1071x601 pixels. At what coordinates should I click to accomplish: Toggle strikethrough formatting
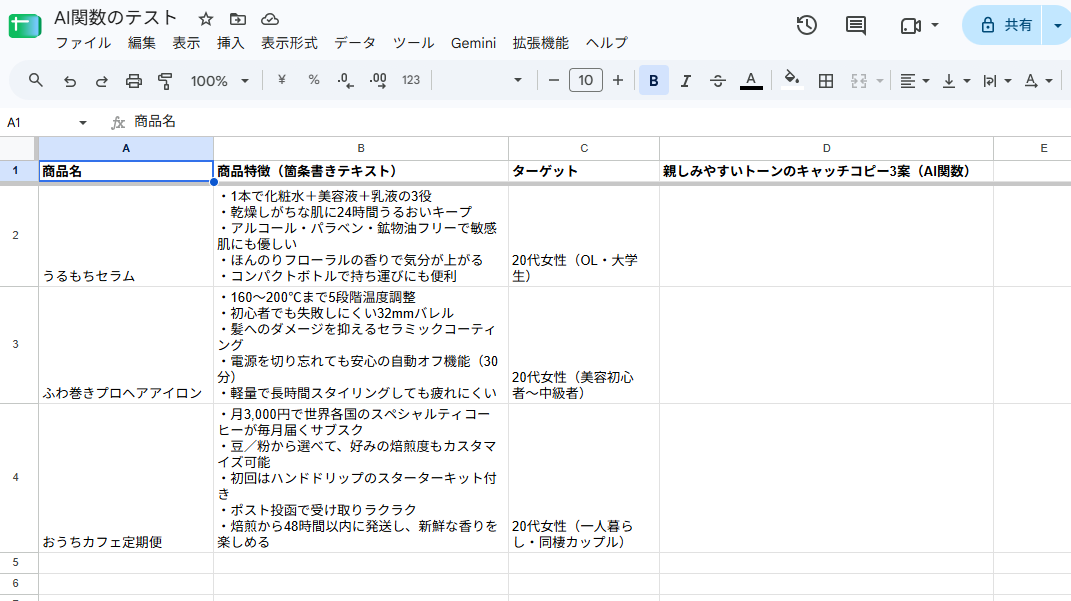tap(717, 81)
